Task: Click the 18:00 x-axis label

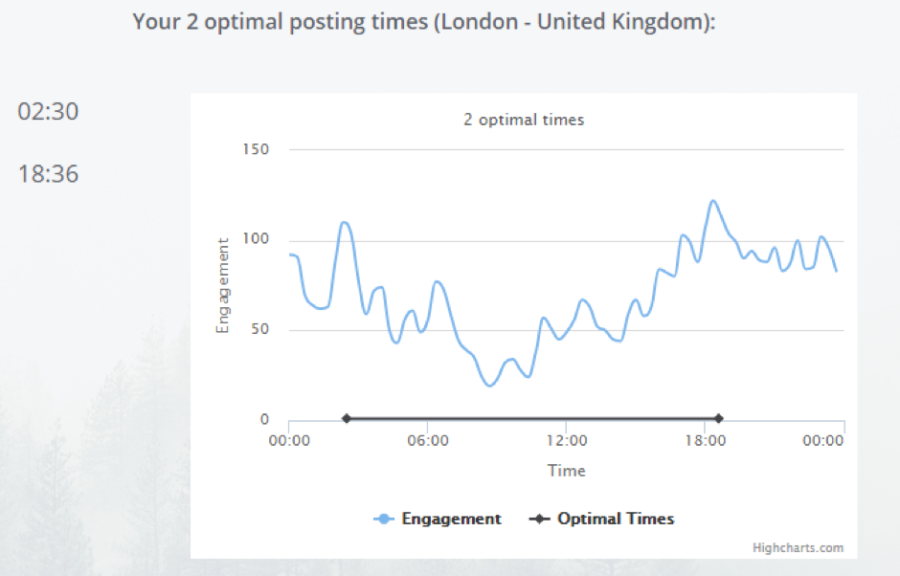Action: [x=704, y=440]
